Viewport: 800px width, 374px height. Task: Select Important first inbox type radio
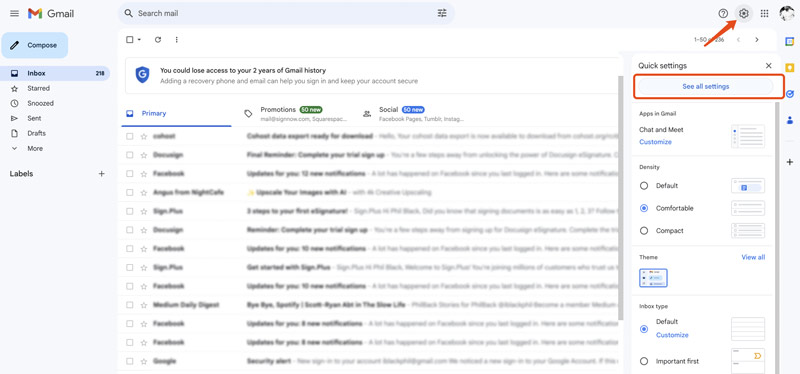[x=644, y=361]
